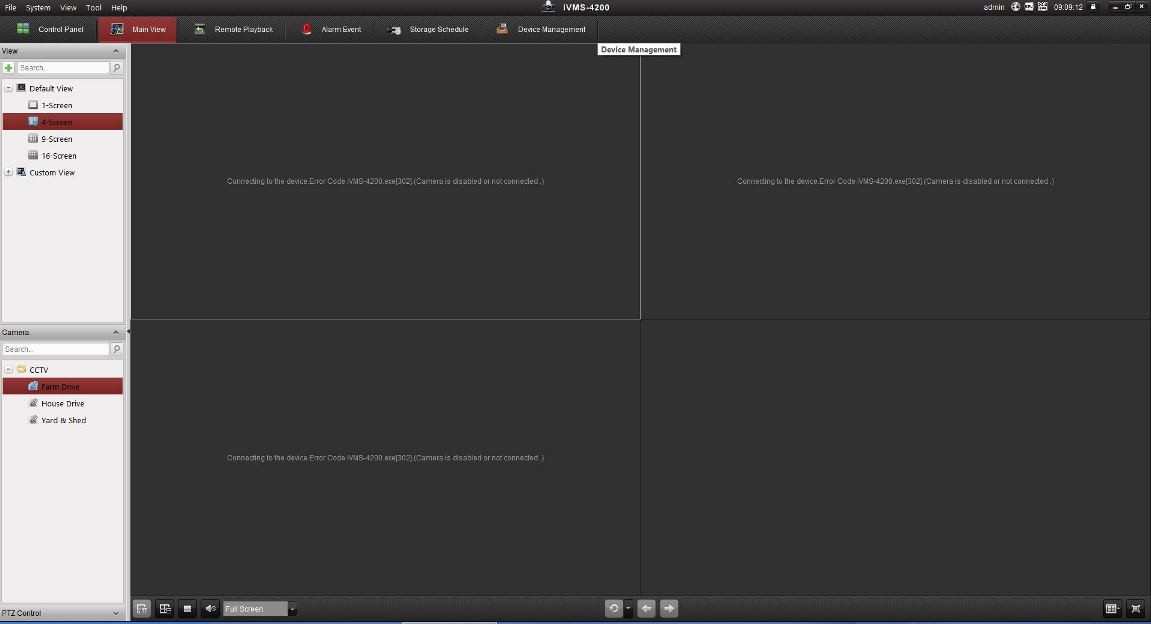Expand the Custom View tree node
Image resolution: width=1151 pixels, height=624 pixels.
[9, 172]
